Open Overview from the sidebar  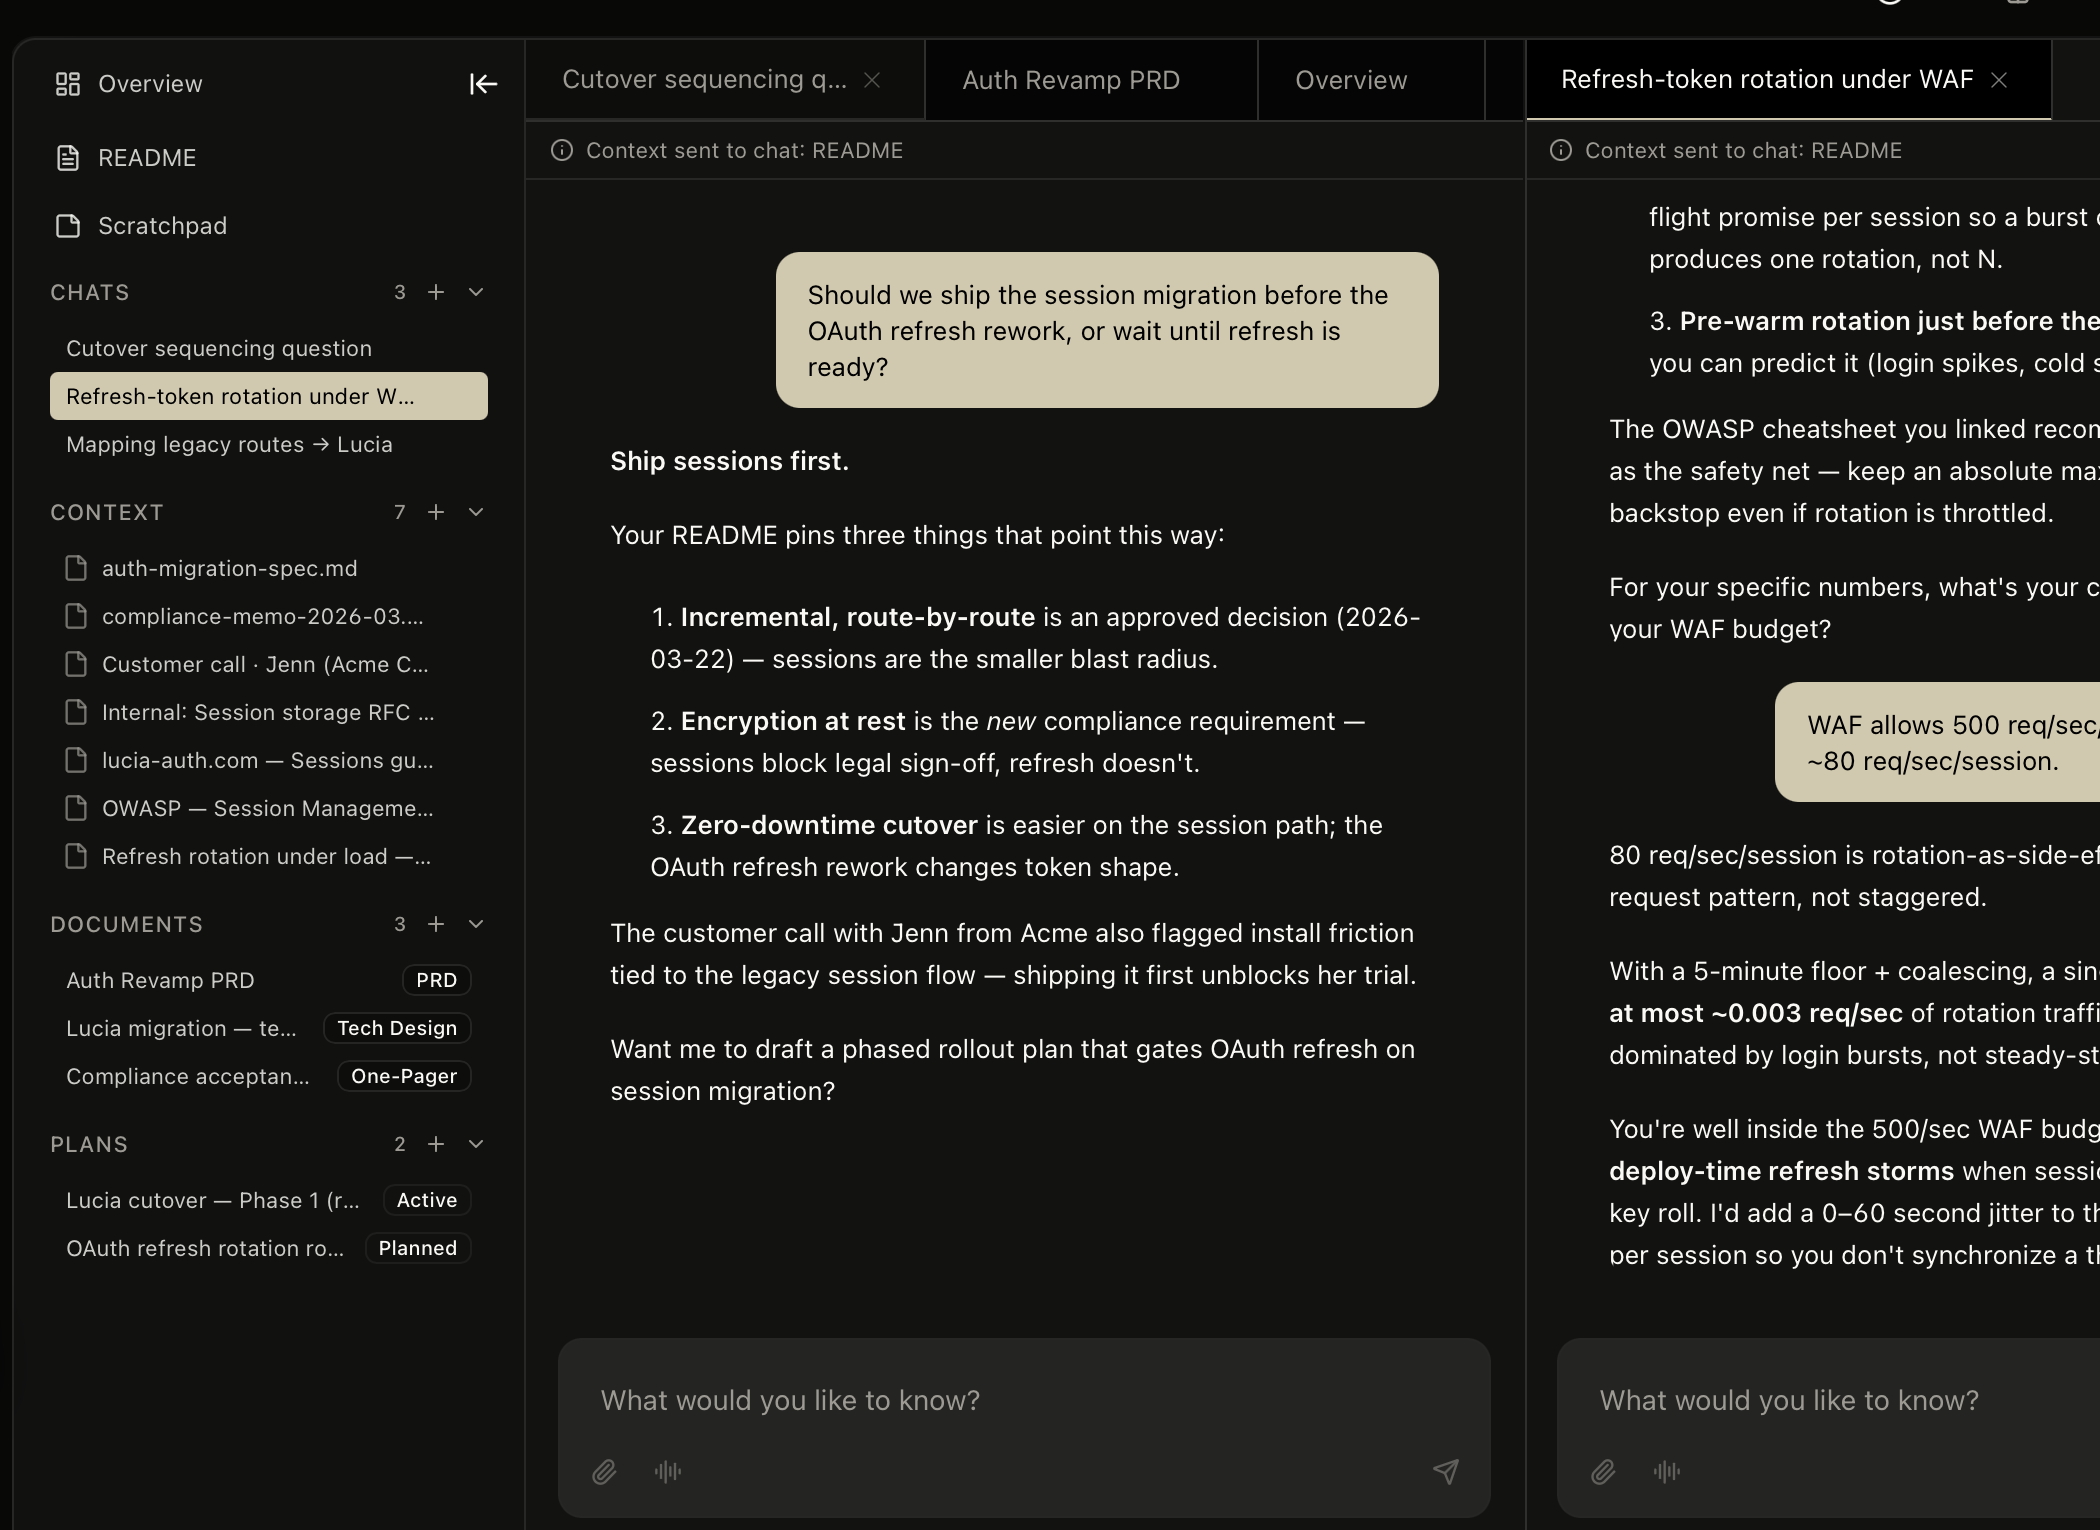point(149,83)
